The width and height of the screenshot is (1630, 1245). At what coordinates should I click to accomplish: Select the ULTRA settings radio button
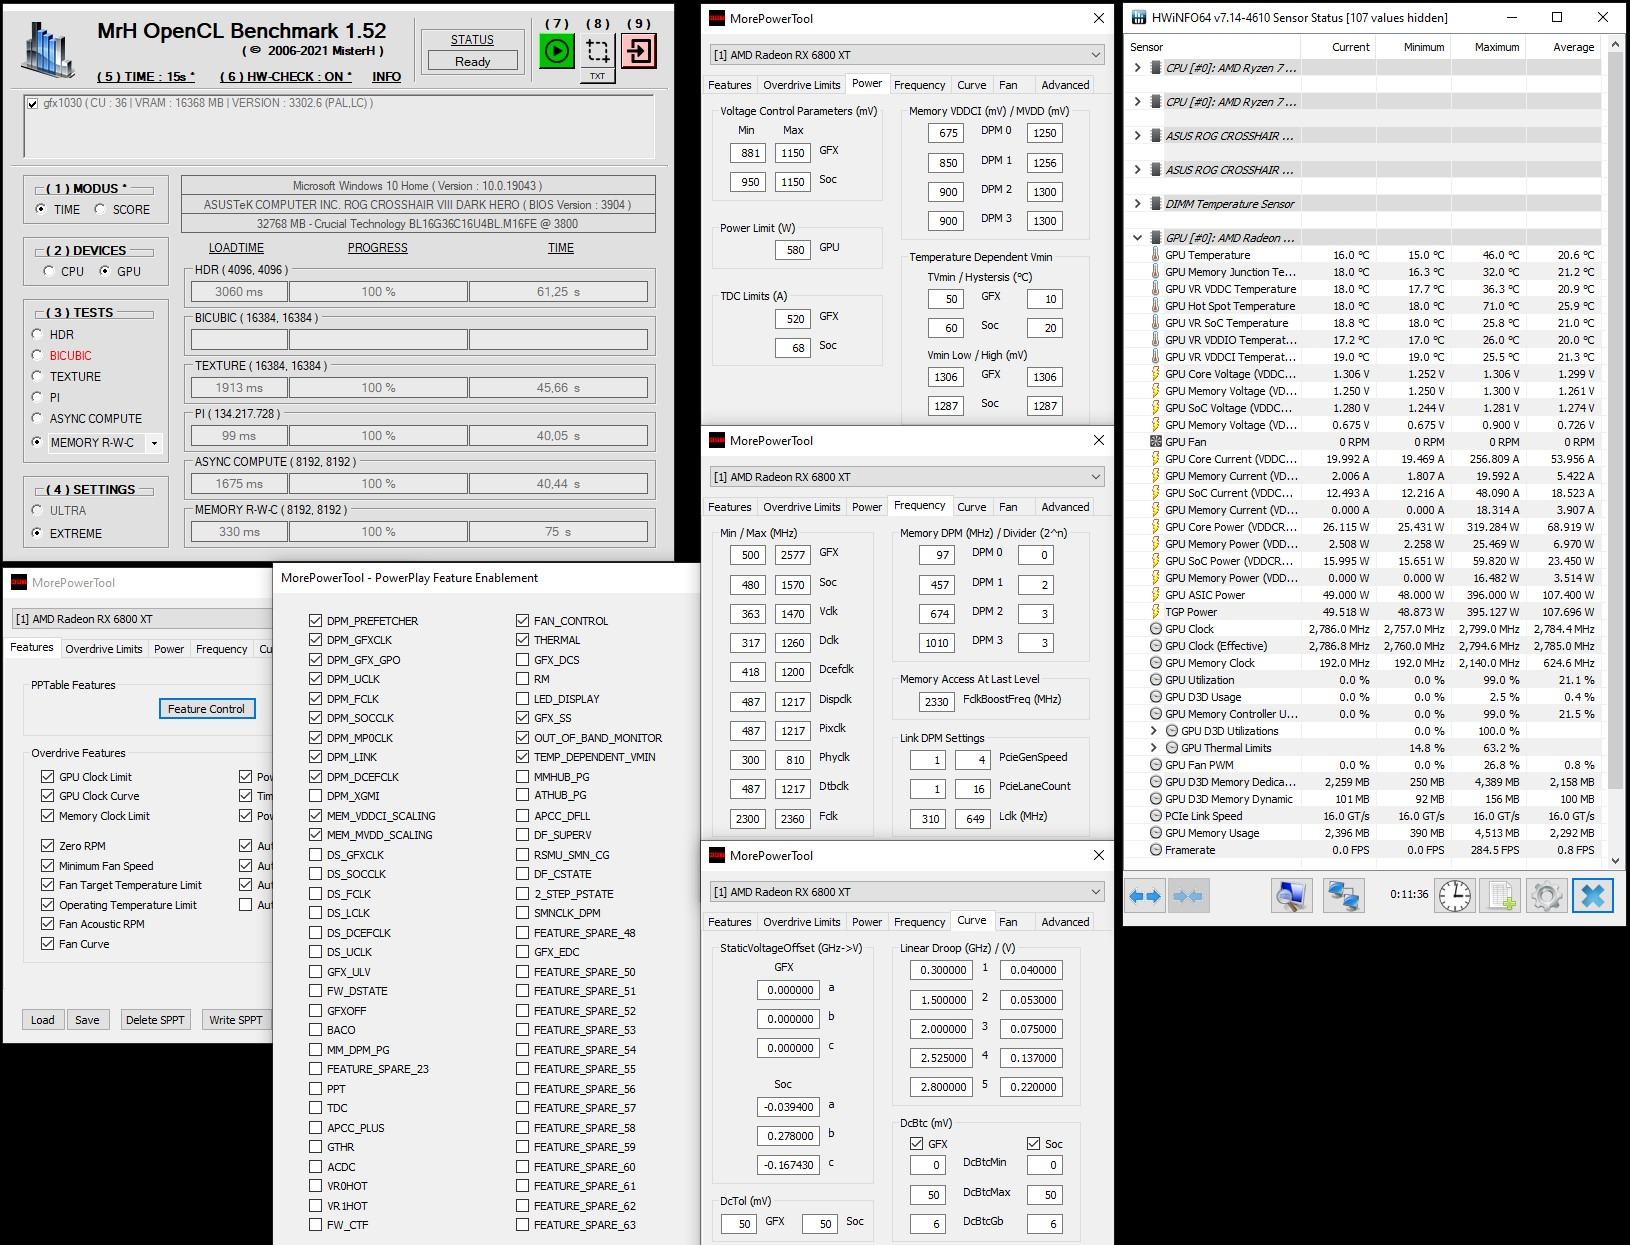[x=37, y=510]
